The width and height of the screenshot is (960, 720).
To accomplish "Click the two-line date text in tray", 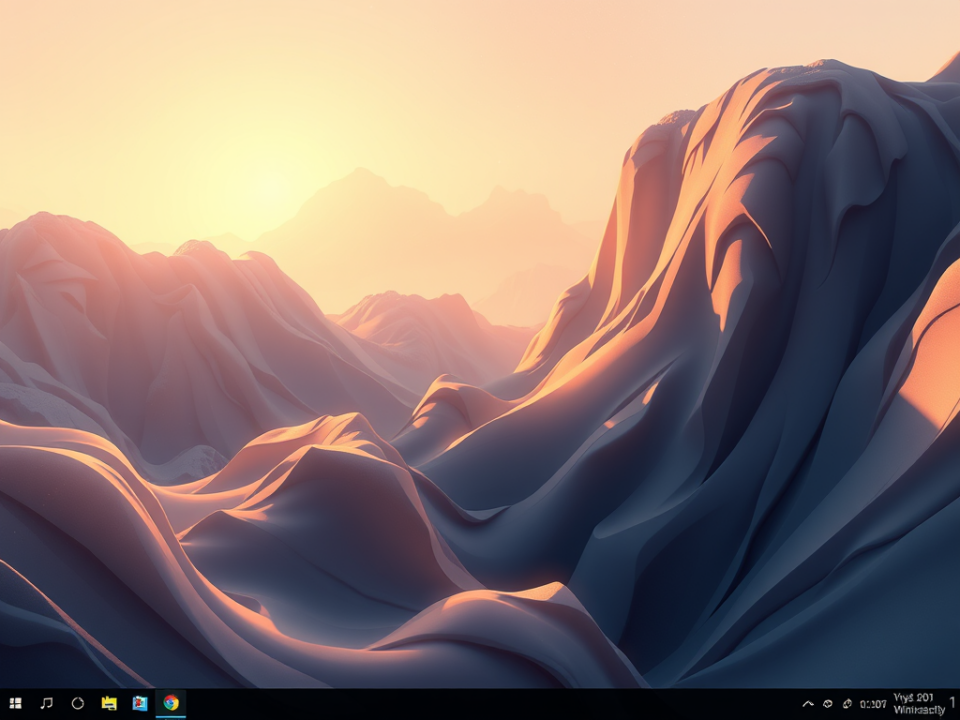I will coord(918,703).
